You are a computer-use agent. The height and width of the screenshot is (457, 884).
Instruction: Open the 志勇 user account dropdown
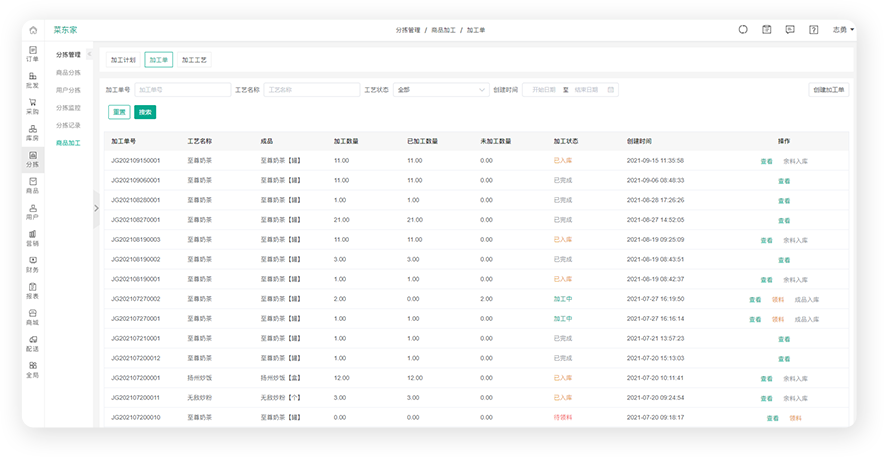coord(843,30)
